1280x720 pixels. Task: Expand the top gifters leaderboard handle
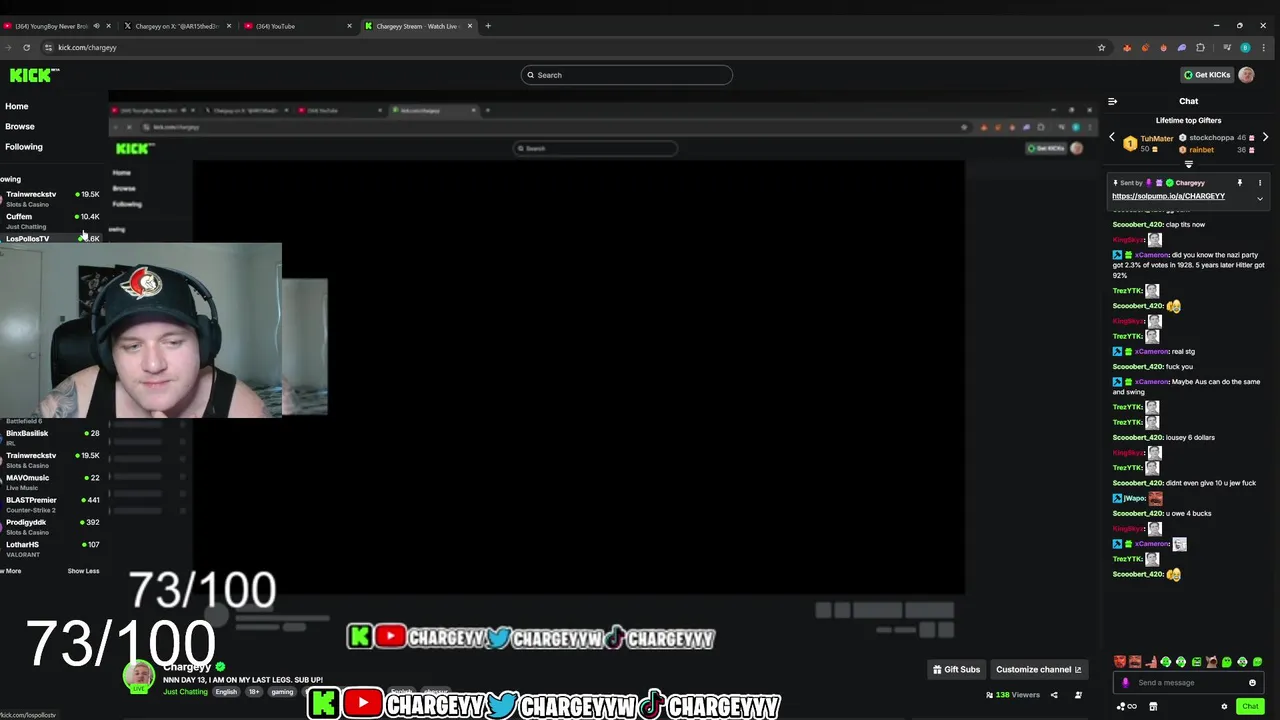click(x=1188, y=164)
